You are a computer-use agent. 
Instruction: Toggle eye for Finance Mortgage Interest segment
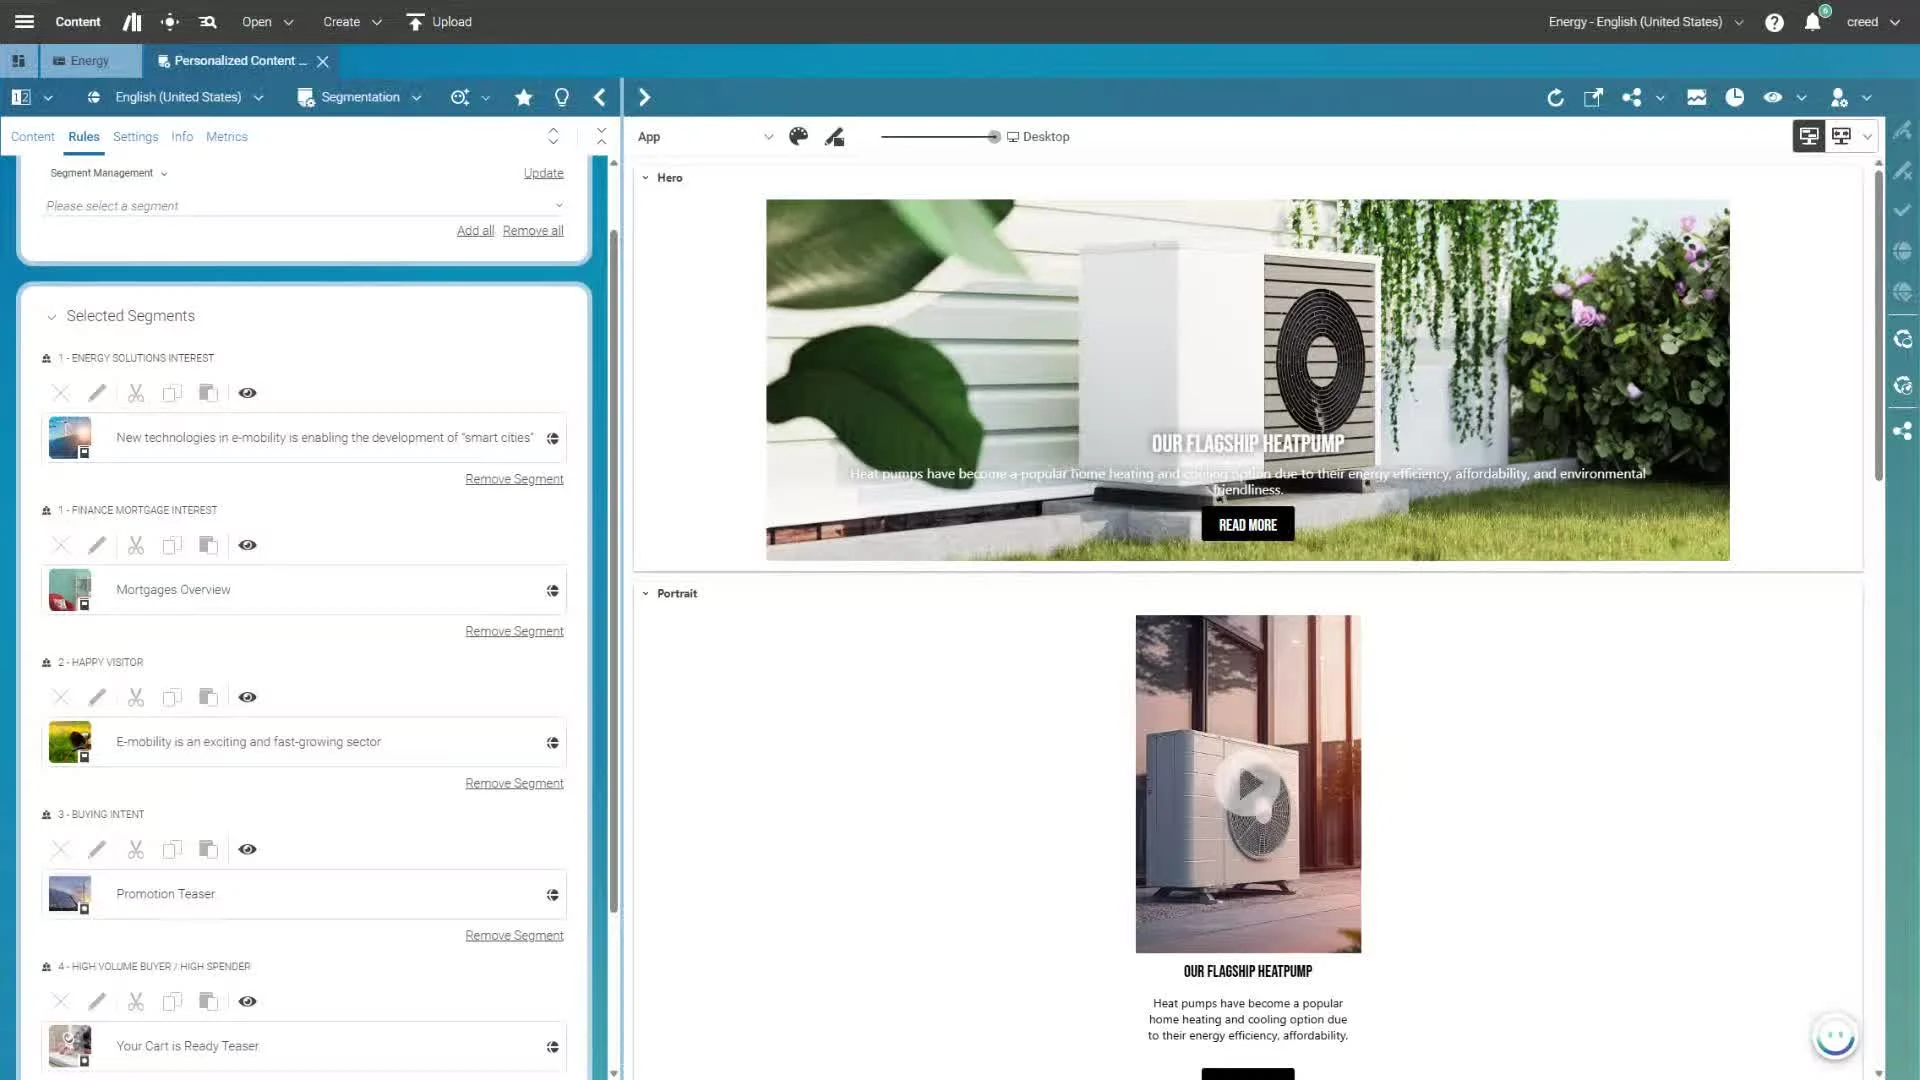(247, 545)
